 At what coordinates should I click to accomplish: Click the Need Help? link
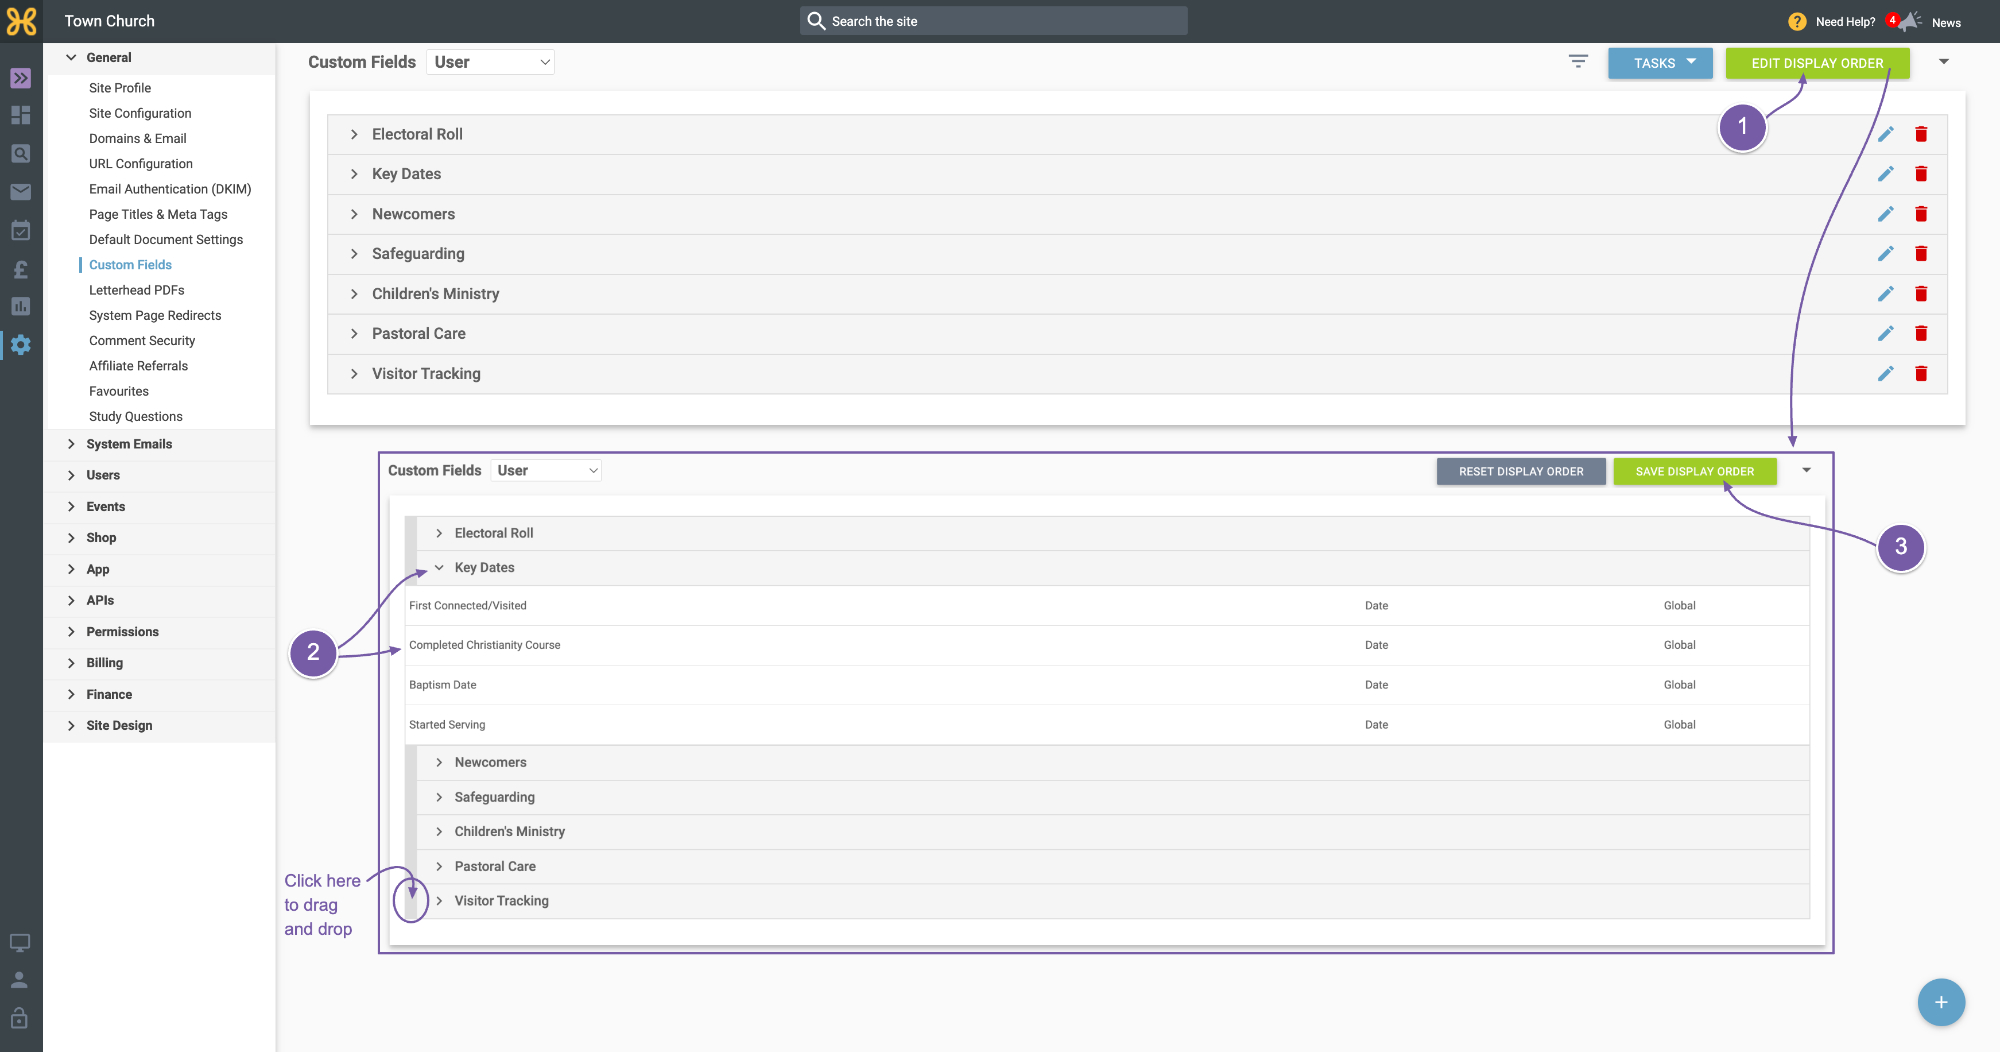click(1845, 22)
